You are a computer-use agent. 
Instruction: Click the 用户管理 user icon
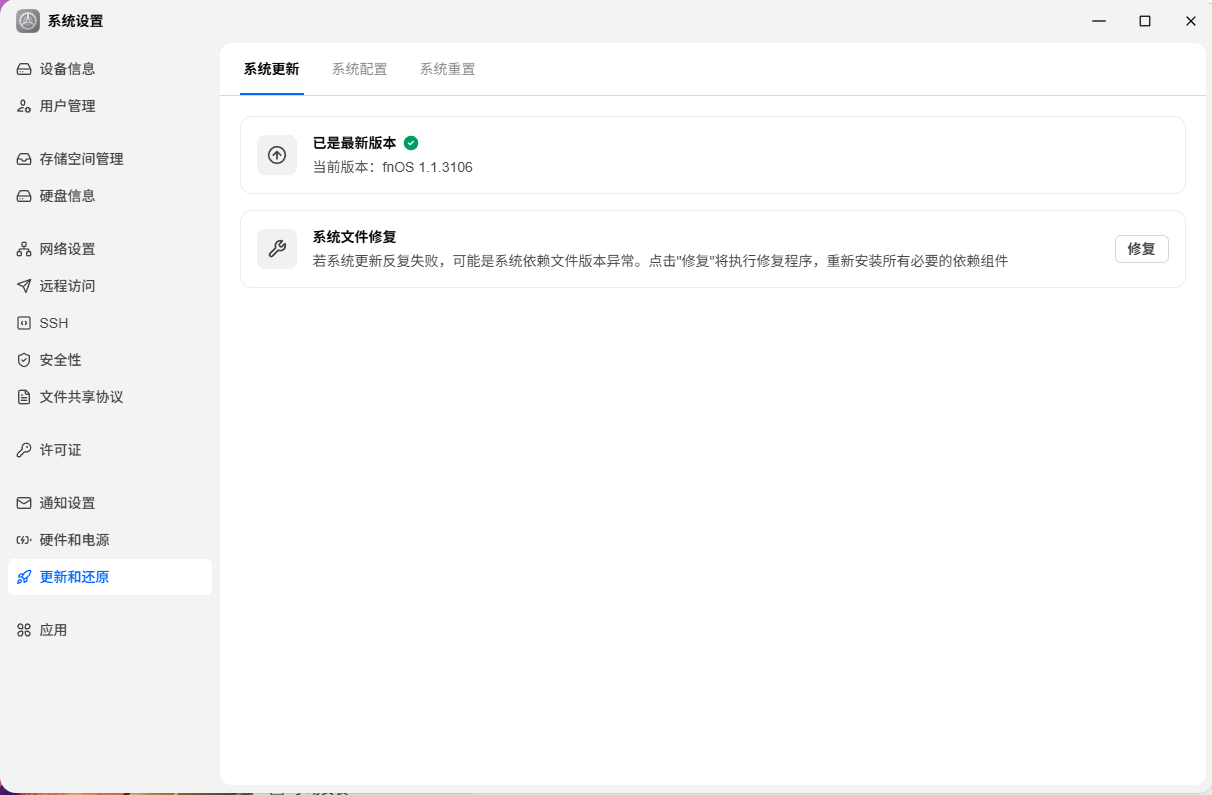pos(24,106)
